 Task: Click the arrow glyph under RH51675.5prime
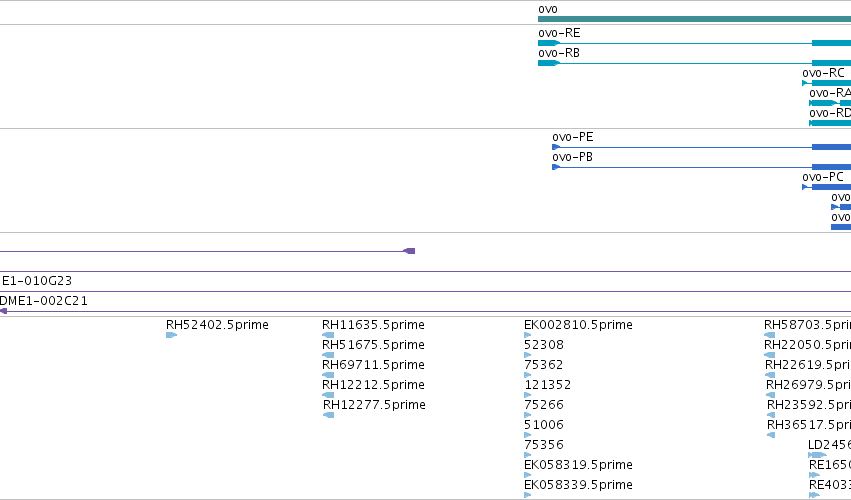(328, 355)
